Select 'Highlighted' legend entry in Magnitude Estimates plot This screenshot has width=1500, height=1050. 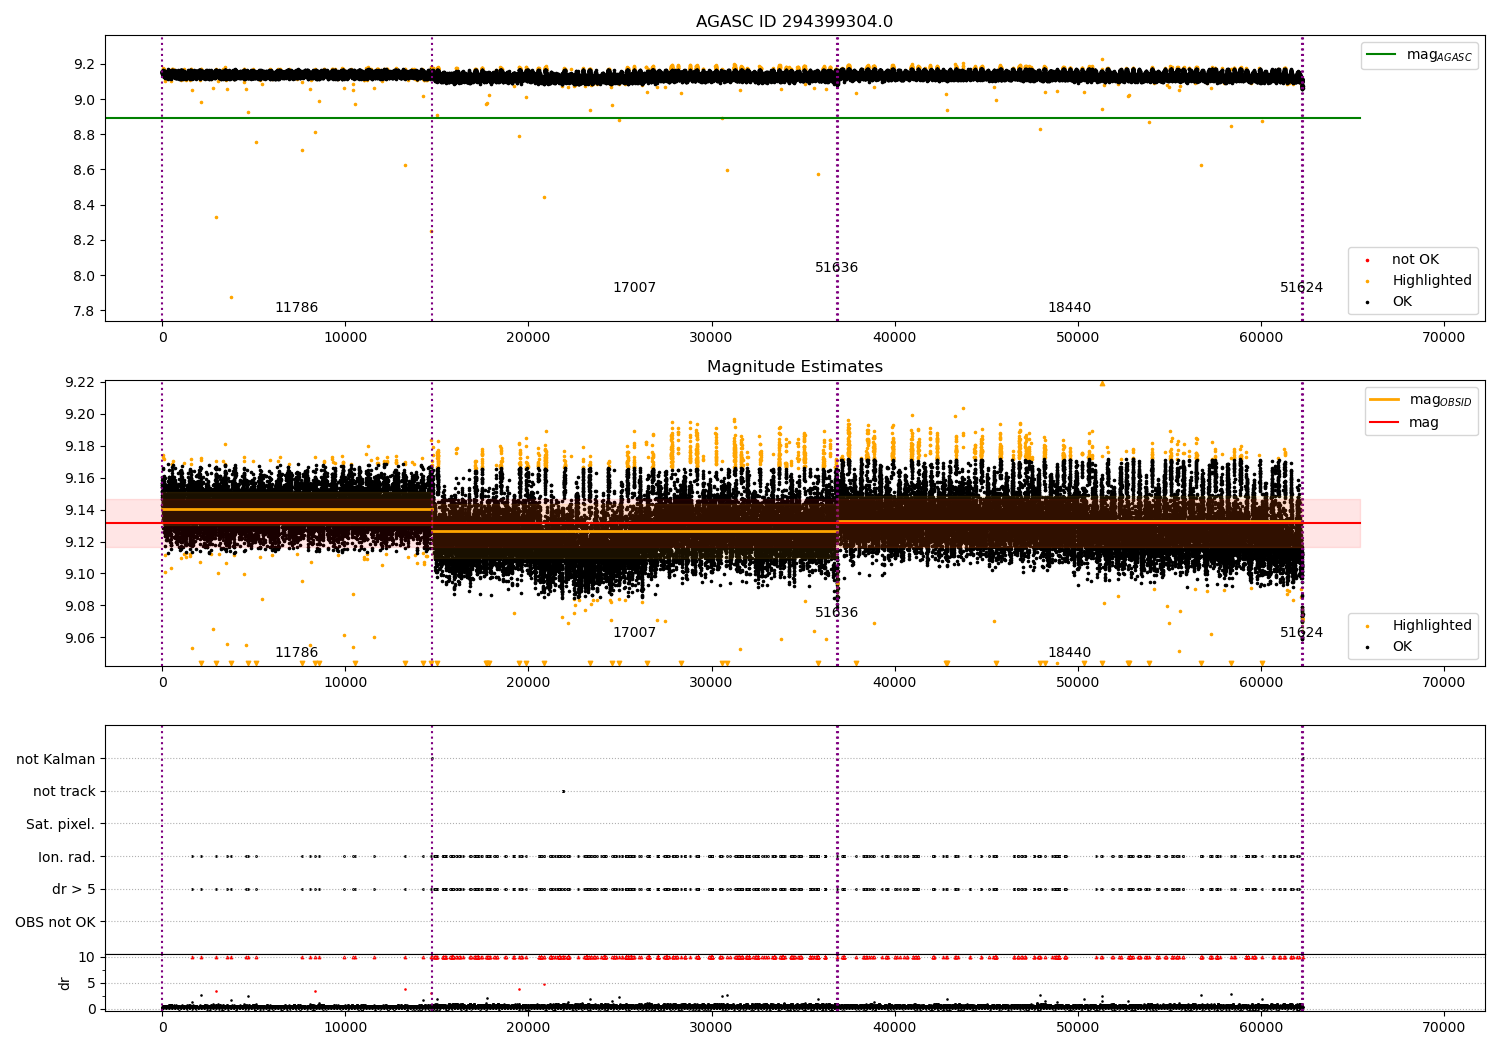tap(1432, 626)
